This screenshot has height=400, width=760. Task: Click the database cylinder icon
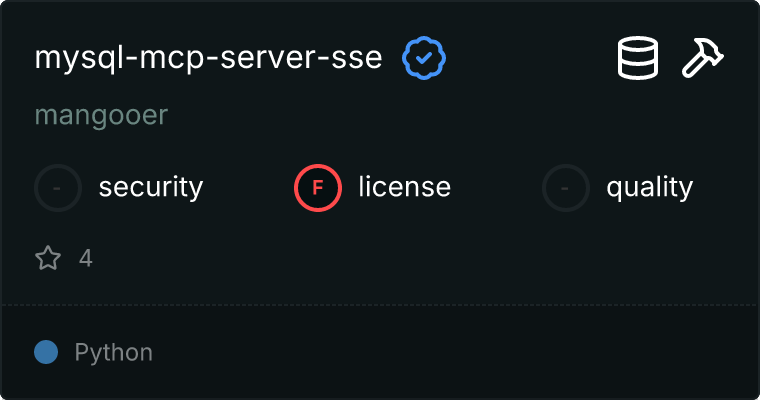tap(637, 59)
